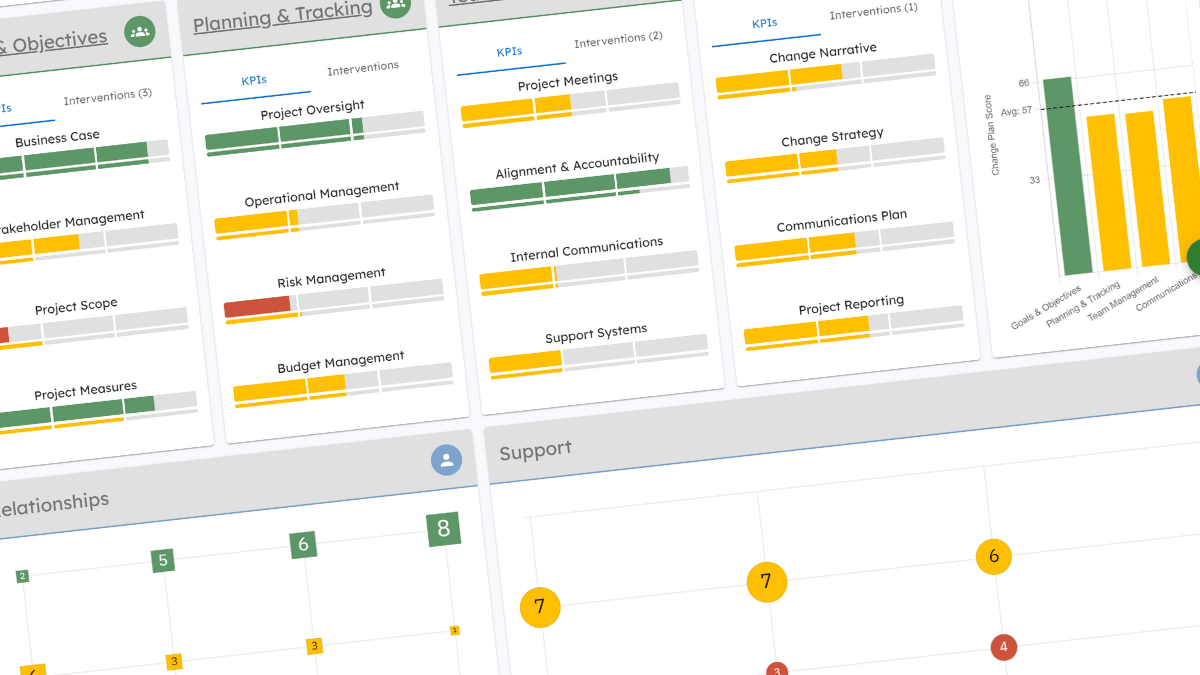Click the person icon above the Relationships header
This screenshot has height=675, width=1200.
tap(446, 460)
